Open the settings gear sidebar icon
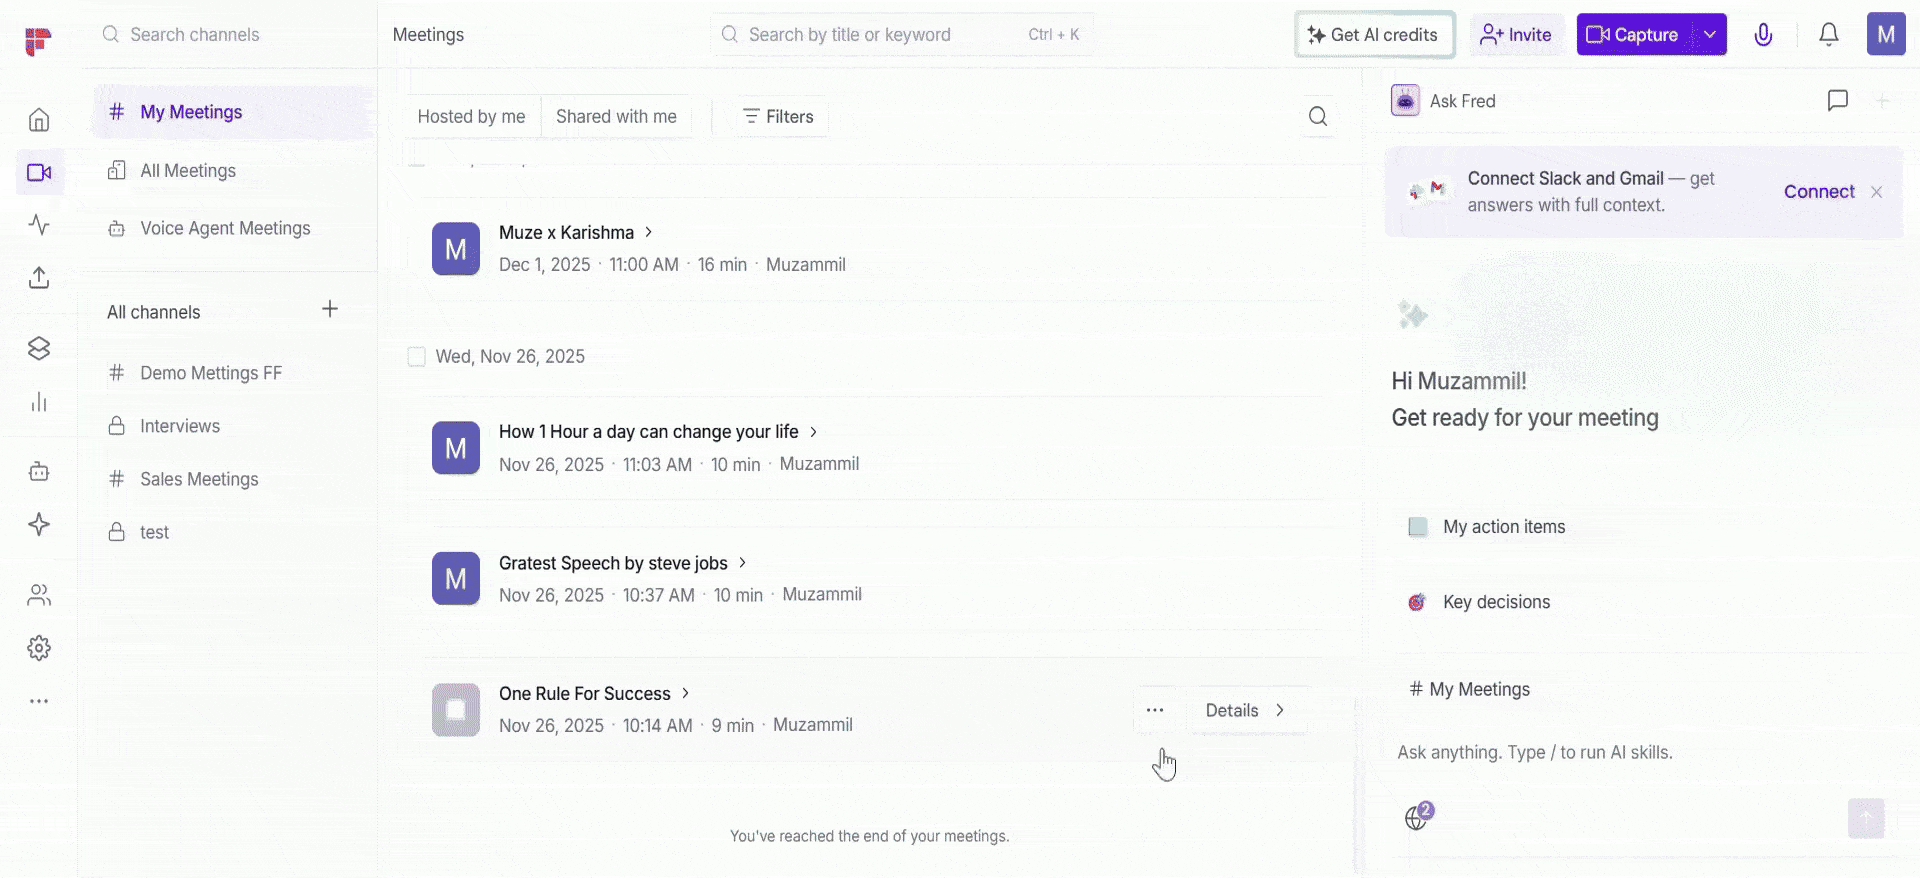This screenshot has width=1920, height=878. click(x=39, y=648)
